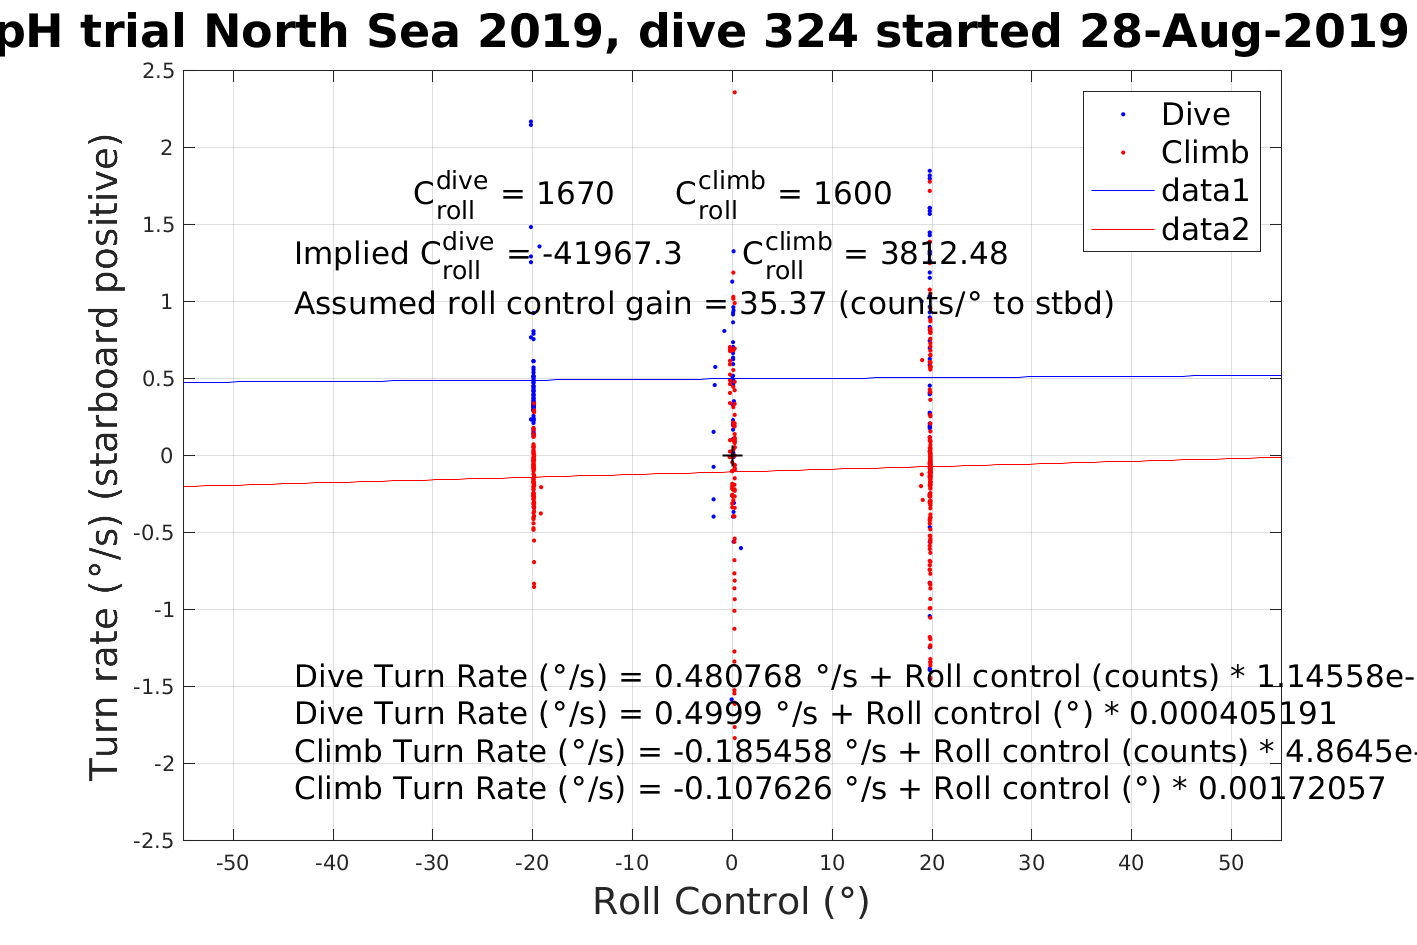Select the blue data1 line sample in legend
Image resolution: width=1417 pixels, height=945 pixels.
pyautogui.click(x=1121, y=191)
